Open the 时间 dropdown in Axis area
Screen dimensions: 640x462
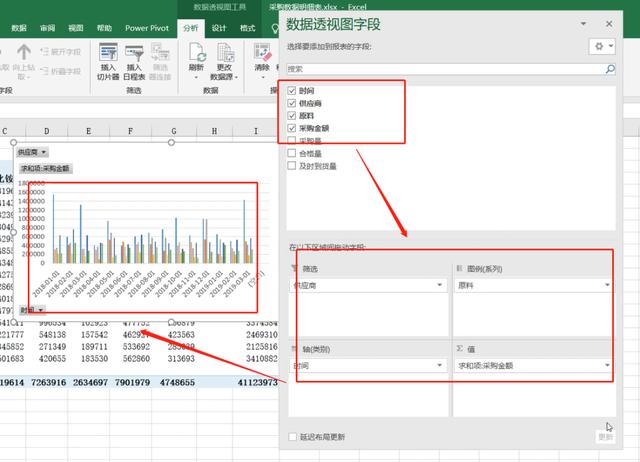pyautogui.click(x=440, y=365)
